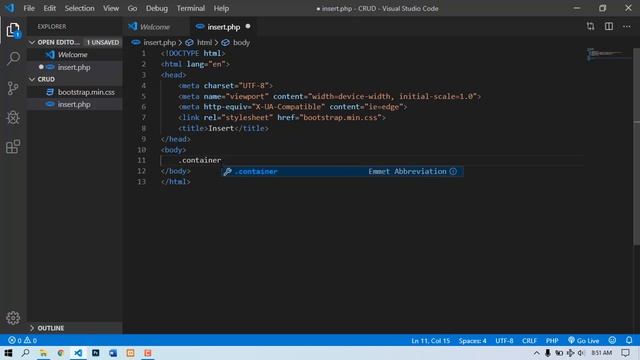Screen dimensions: 640x360
Task: Open the Extensions view
Action: pyautogui.click(x=13, y=147)
